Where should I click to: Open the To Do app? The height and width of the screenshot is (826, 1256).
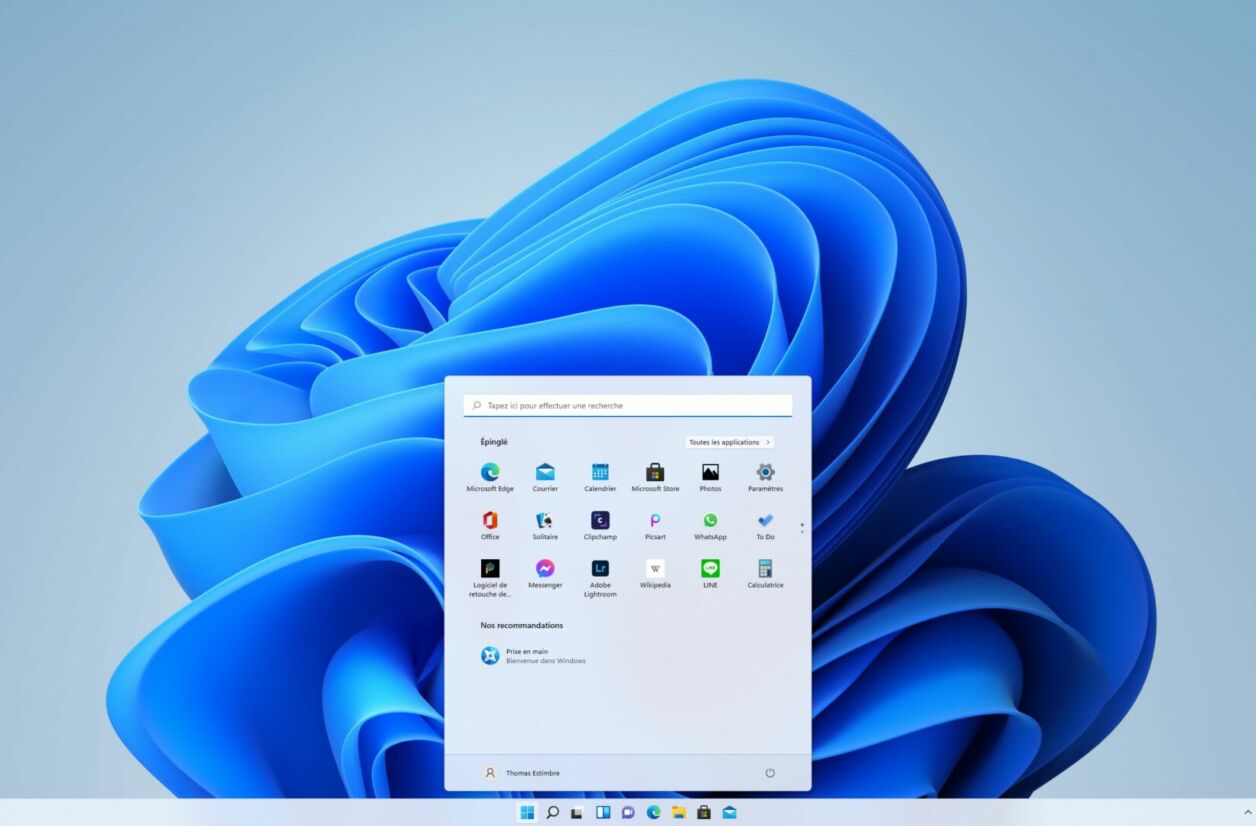[x=765, y=525]
